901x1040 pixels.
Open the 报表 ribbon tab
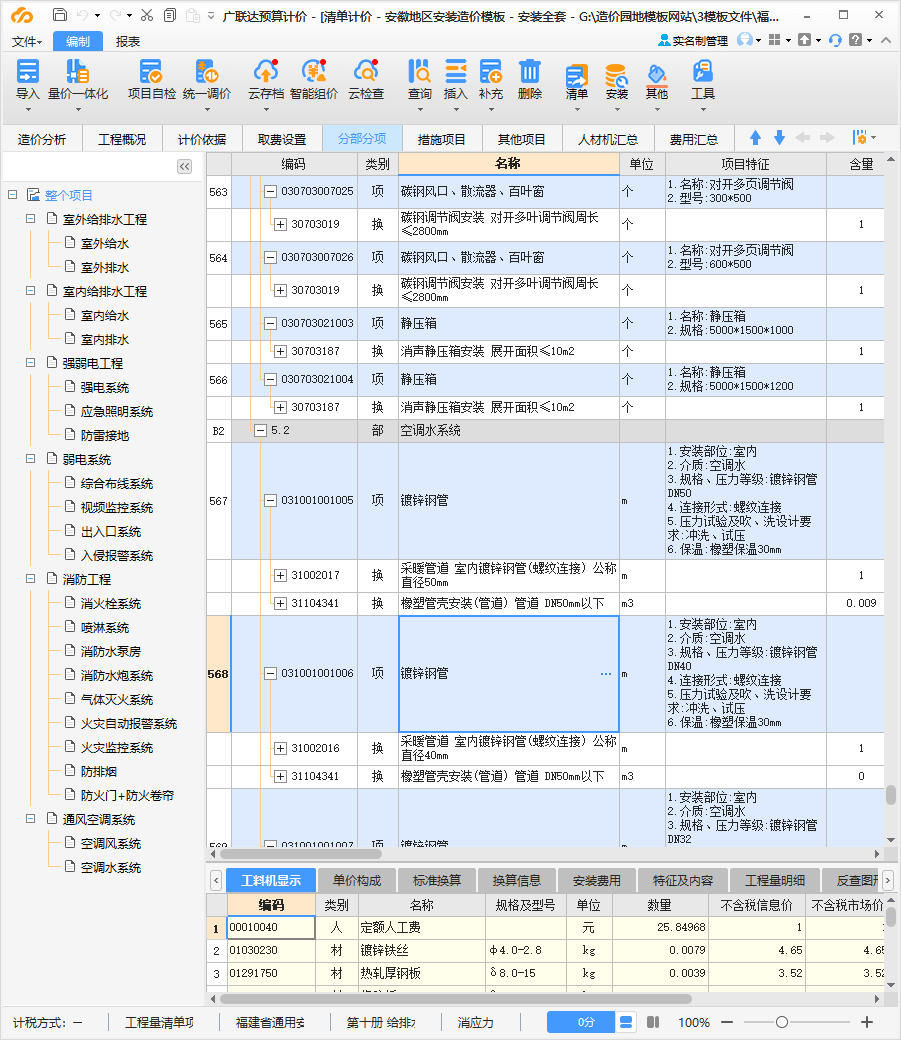click(x=128, y=41)
